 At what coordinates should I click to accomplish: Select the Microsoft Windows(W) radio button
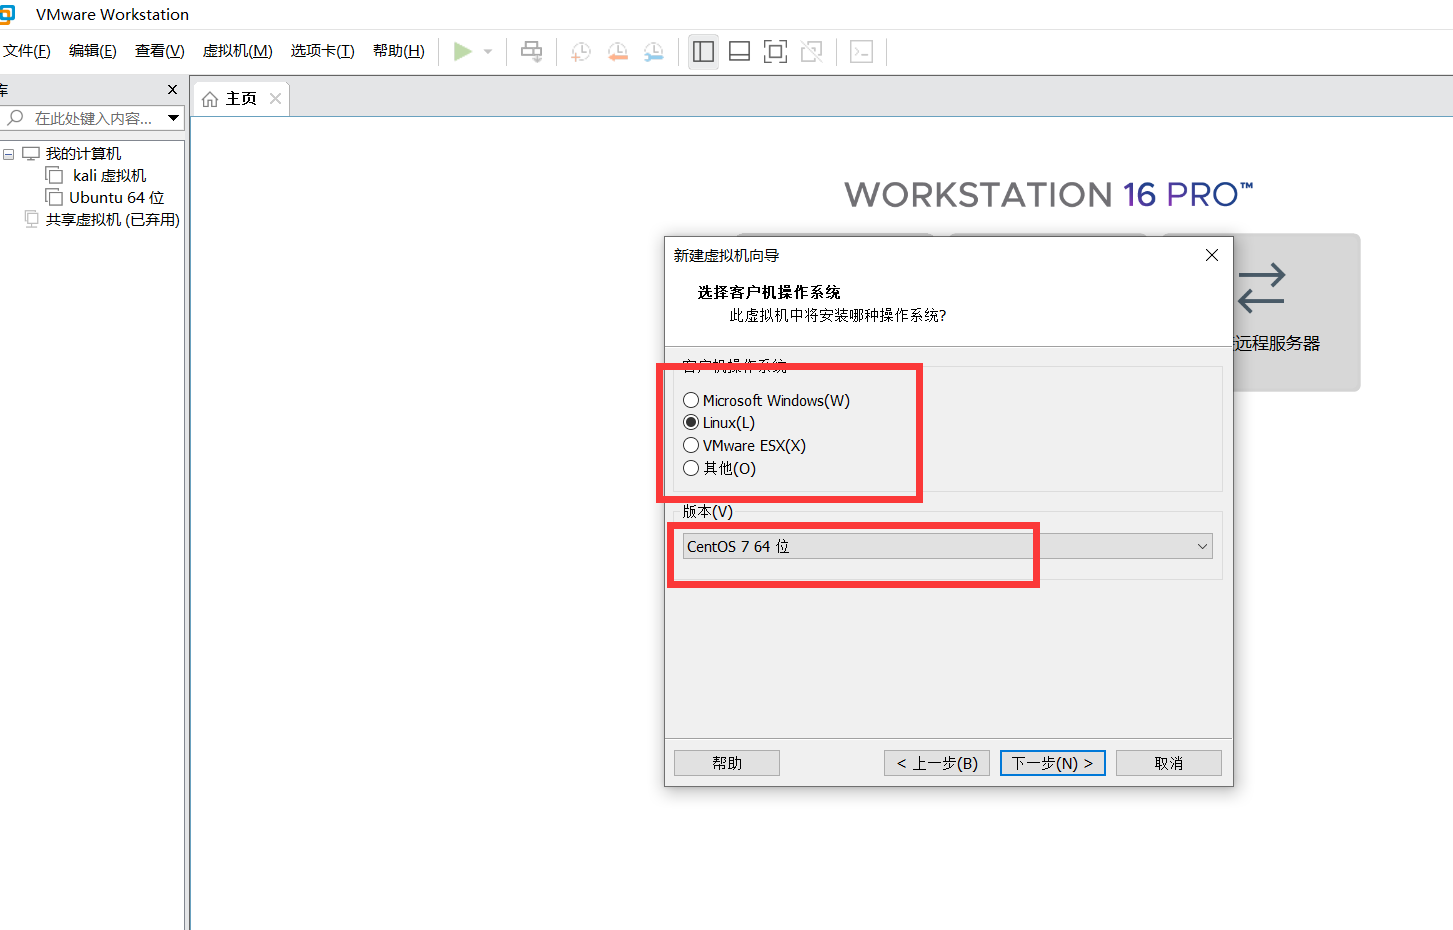(691, 400)
